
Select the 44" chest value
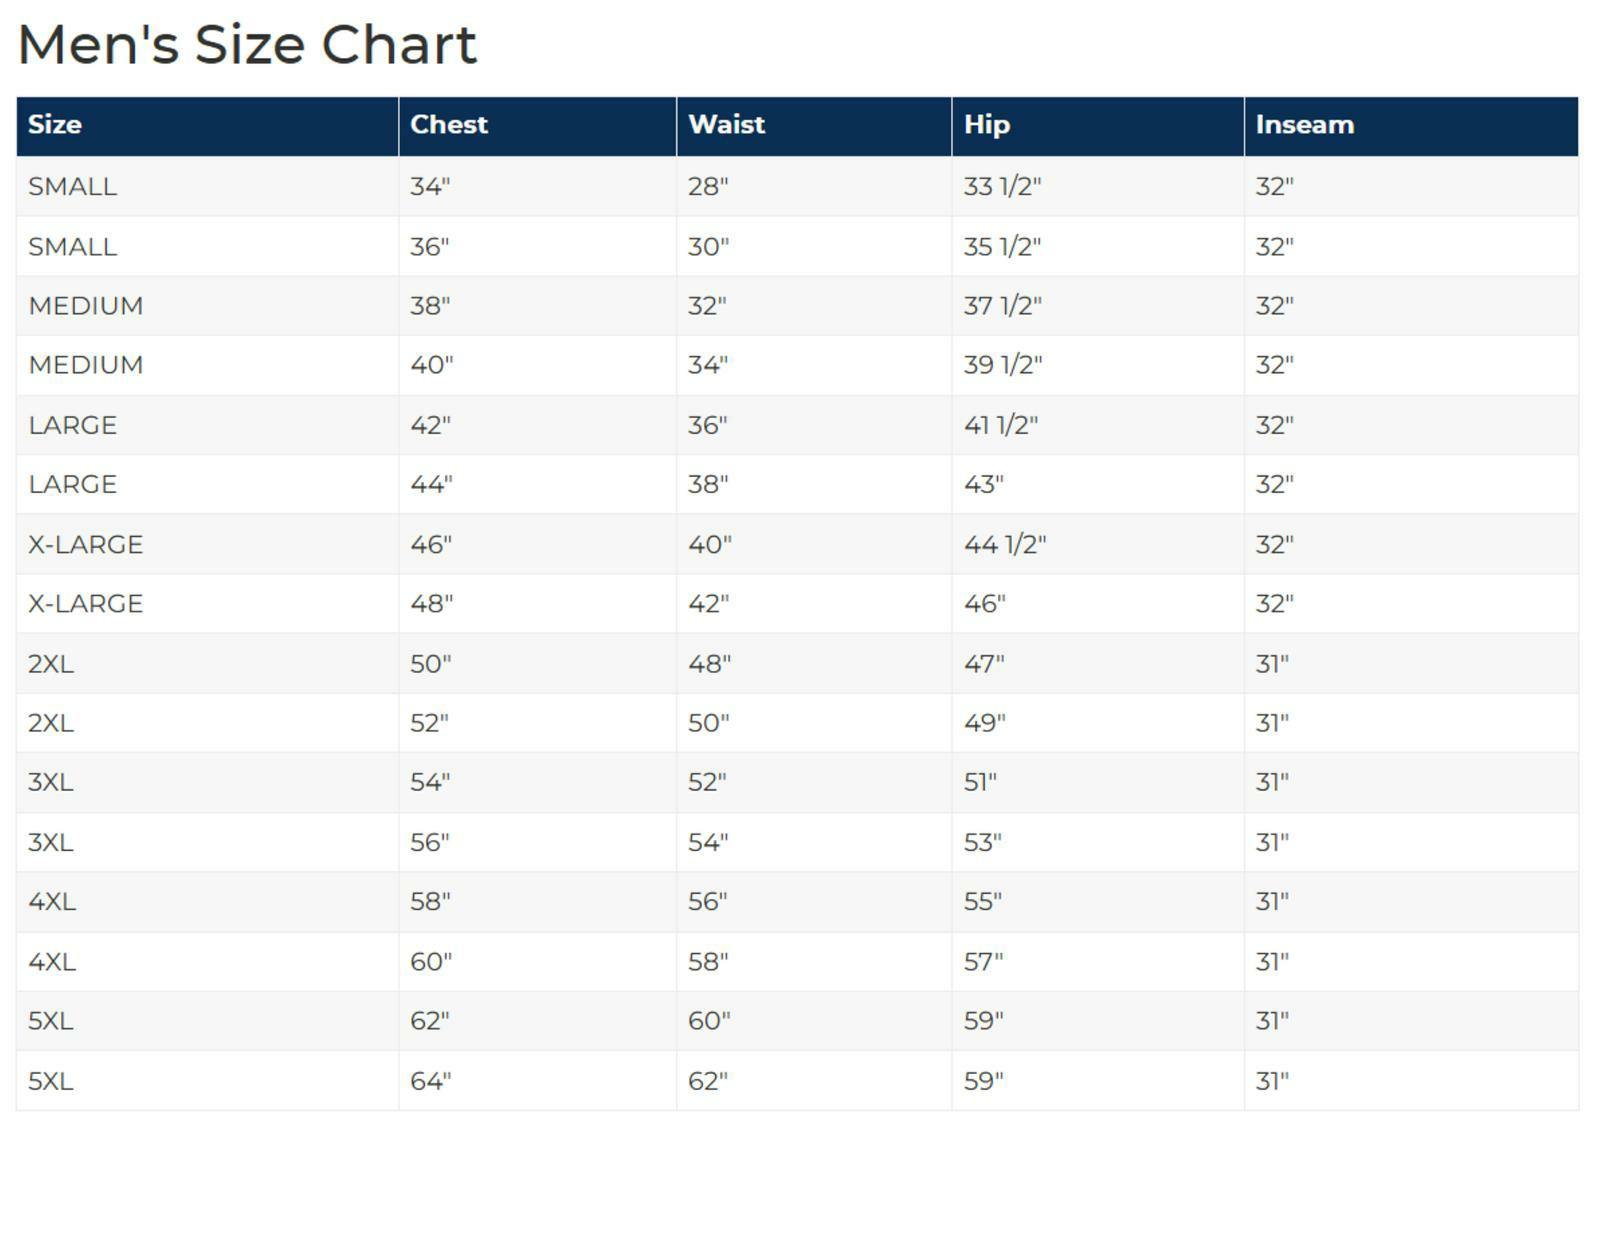(x=431, y=484)
